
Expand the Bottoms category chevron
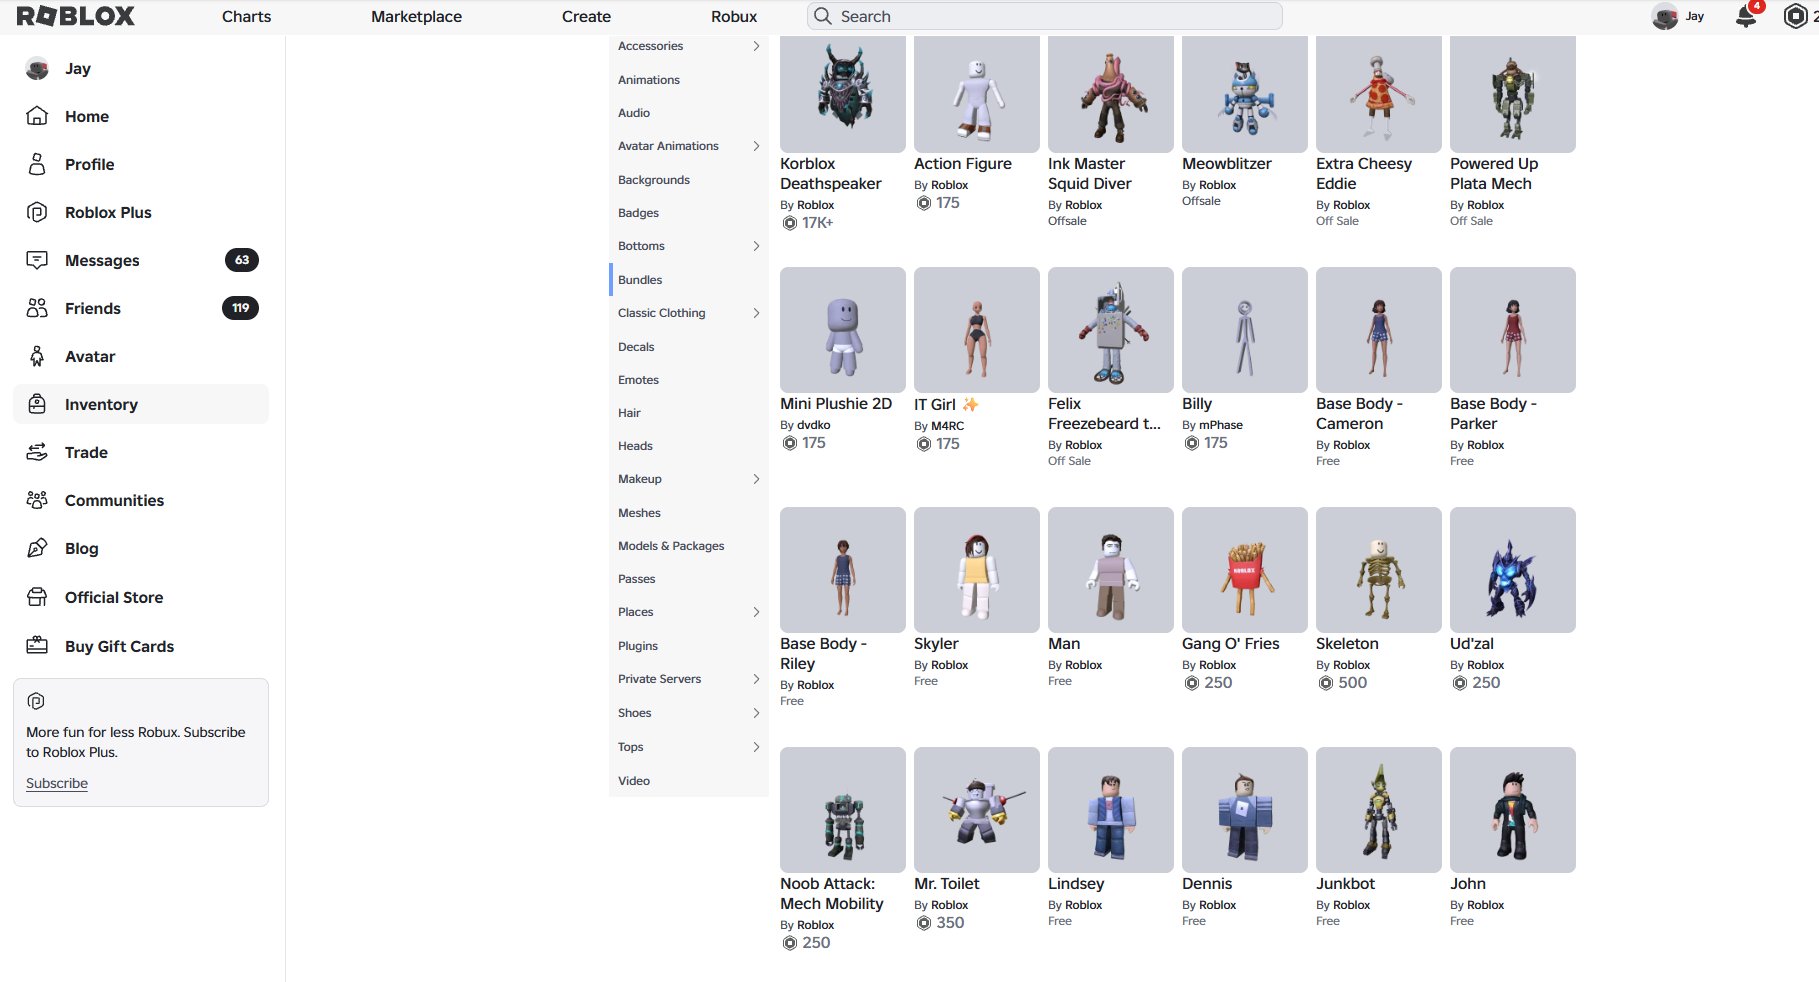click(756, 246)
